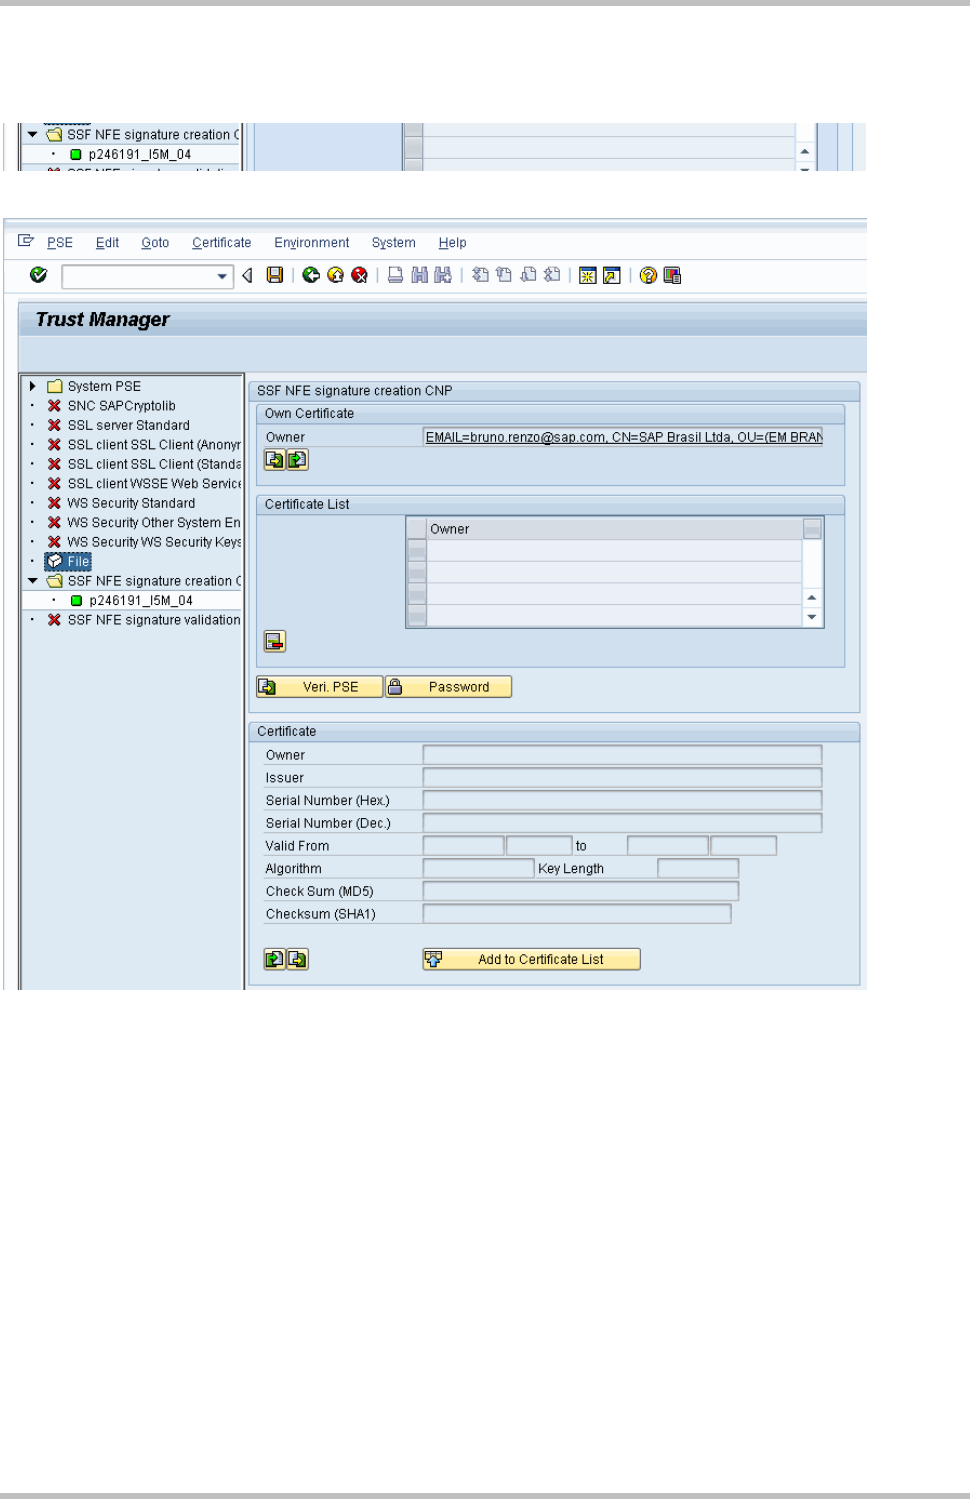The height and width of the screenshot is (1499, 970).
Task: Click remove certificate icon below Certificate List
Action: [x=275, y=642]
